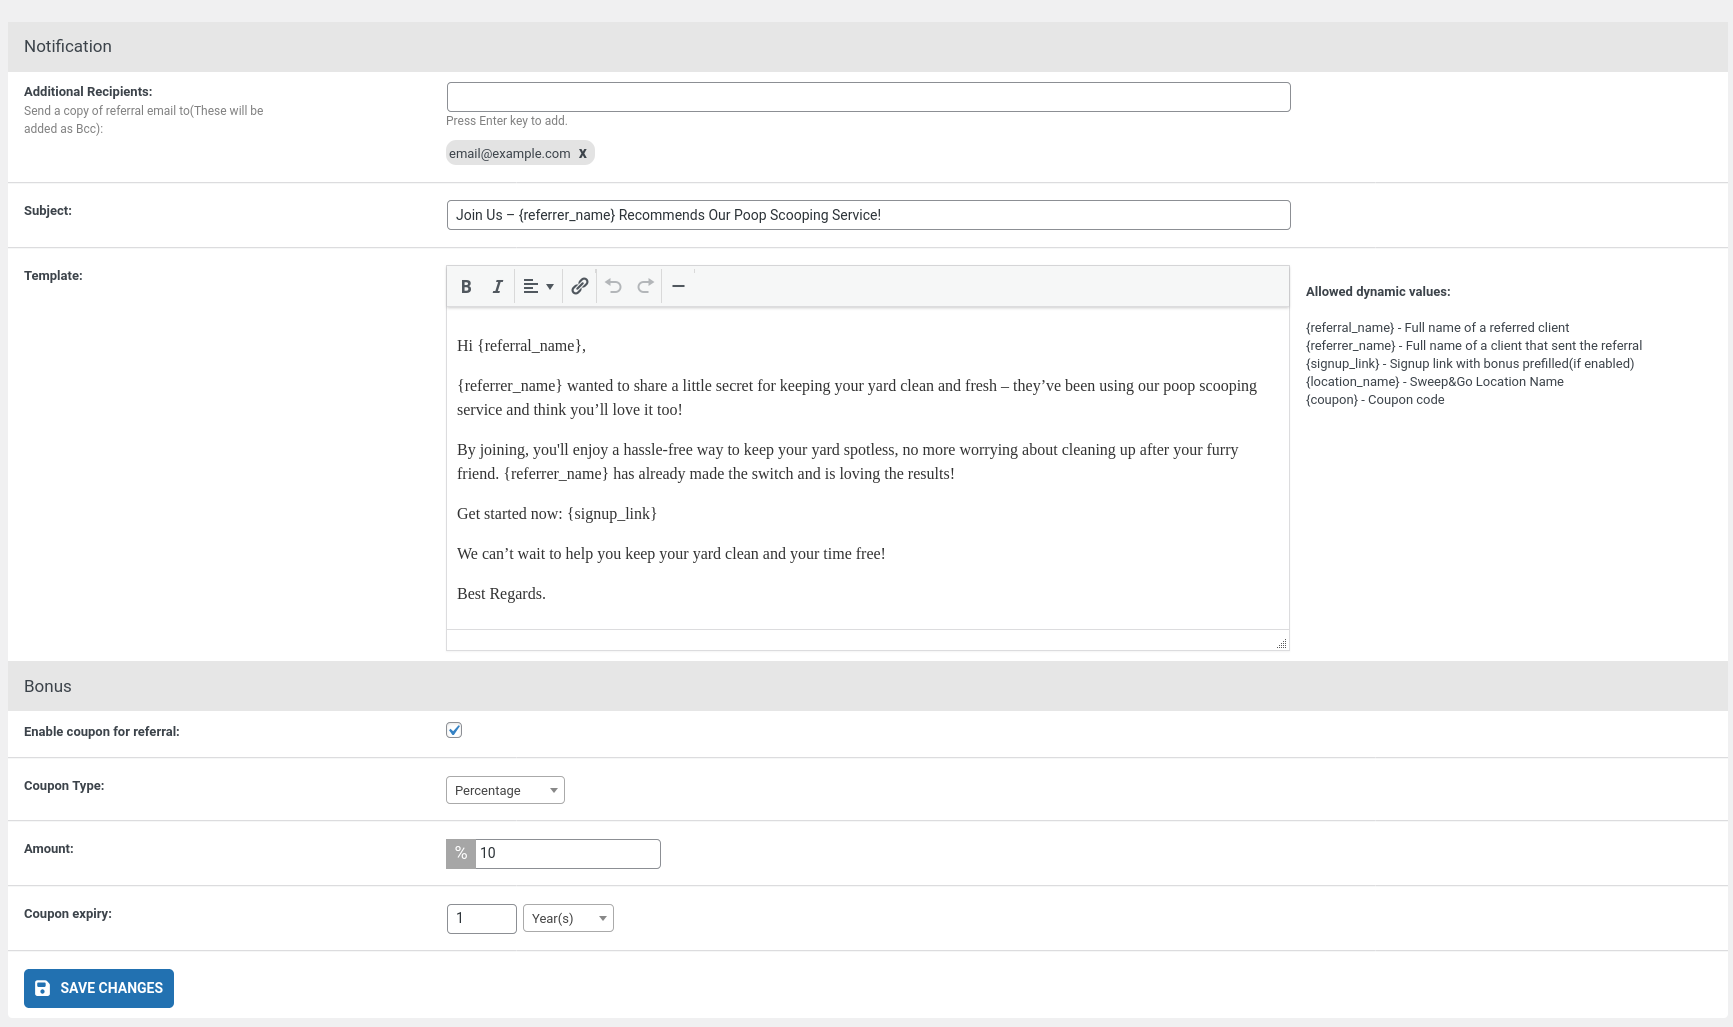Remove email@example.com recipient tag
Screen dimensions: 1733x1027
tap(582, 154)
